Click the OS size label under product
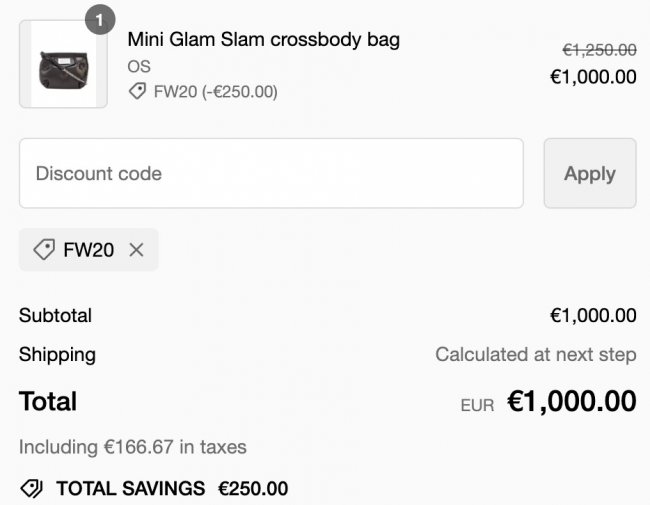650x505 pixels. point(139,67)
